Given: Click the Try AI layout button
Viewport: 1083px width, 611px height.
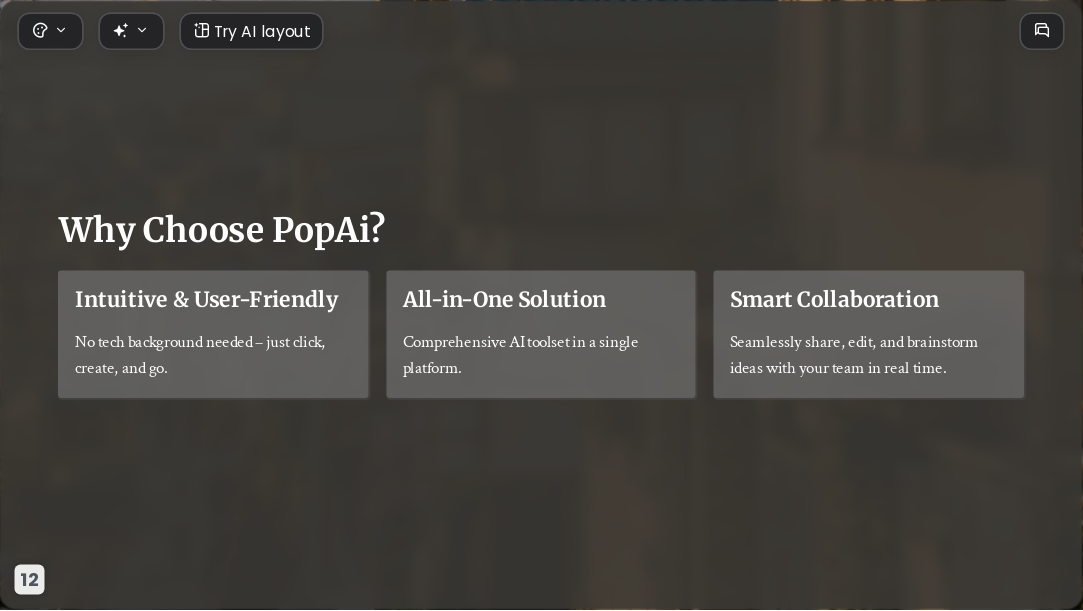Looking at the screenshot, I should pos(251,31).
